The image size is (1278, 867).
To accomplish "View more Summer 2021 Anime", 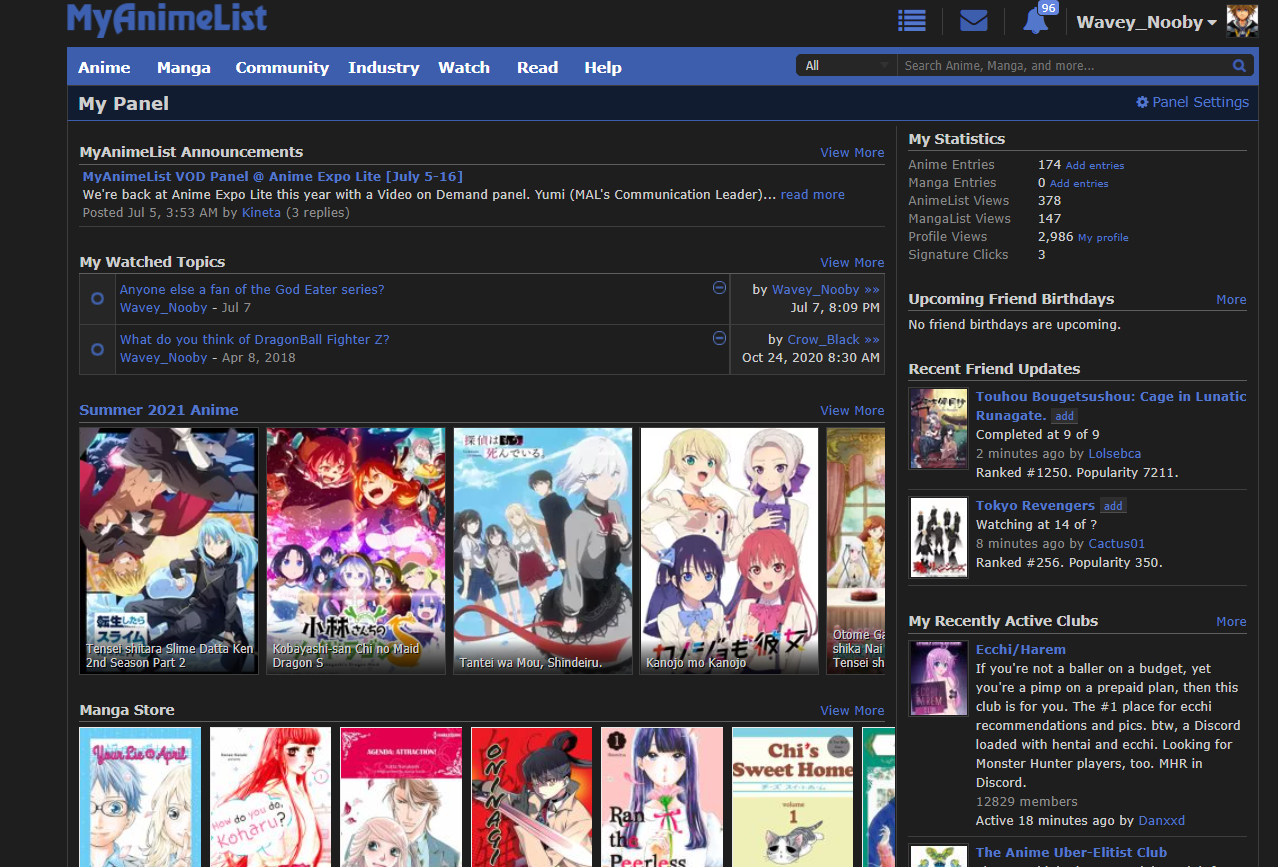I will tap(852, 411).
